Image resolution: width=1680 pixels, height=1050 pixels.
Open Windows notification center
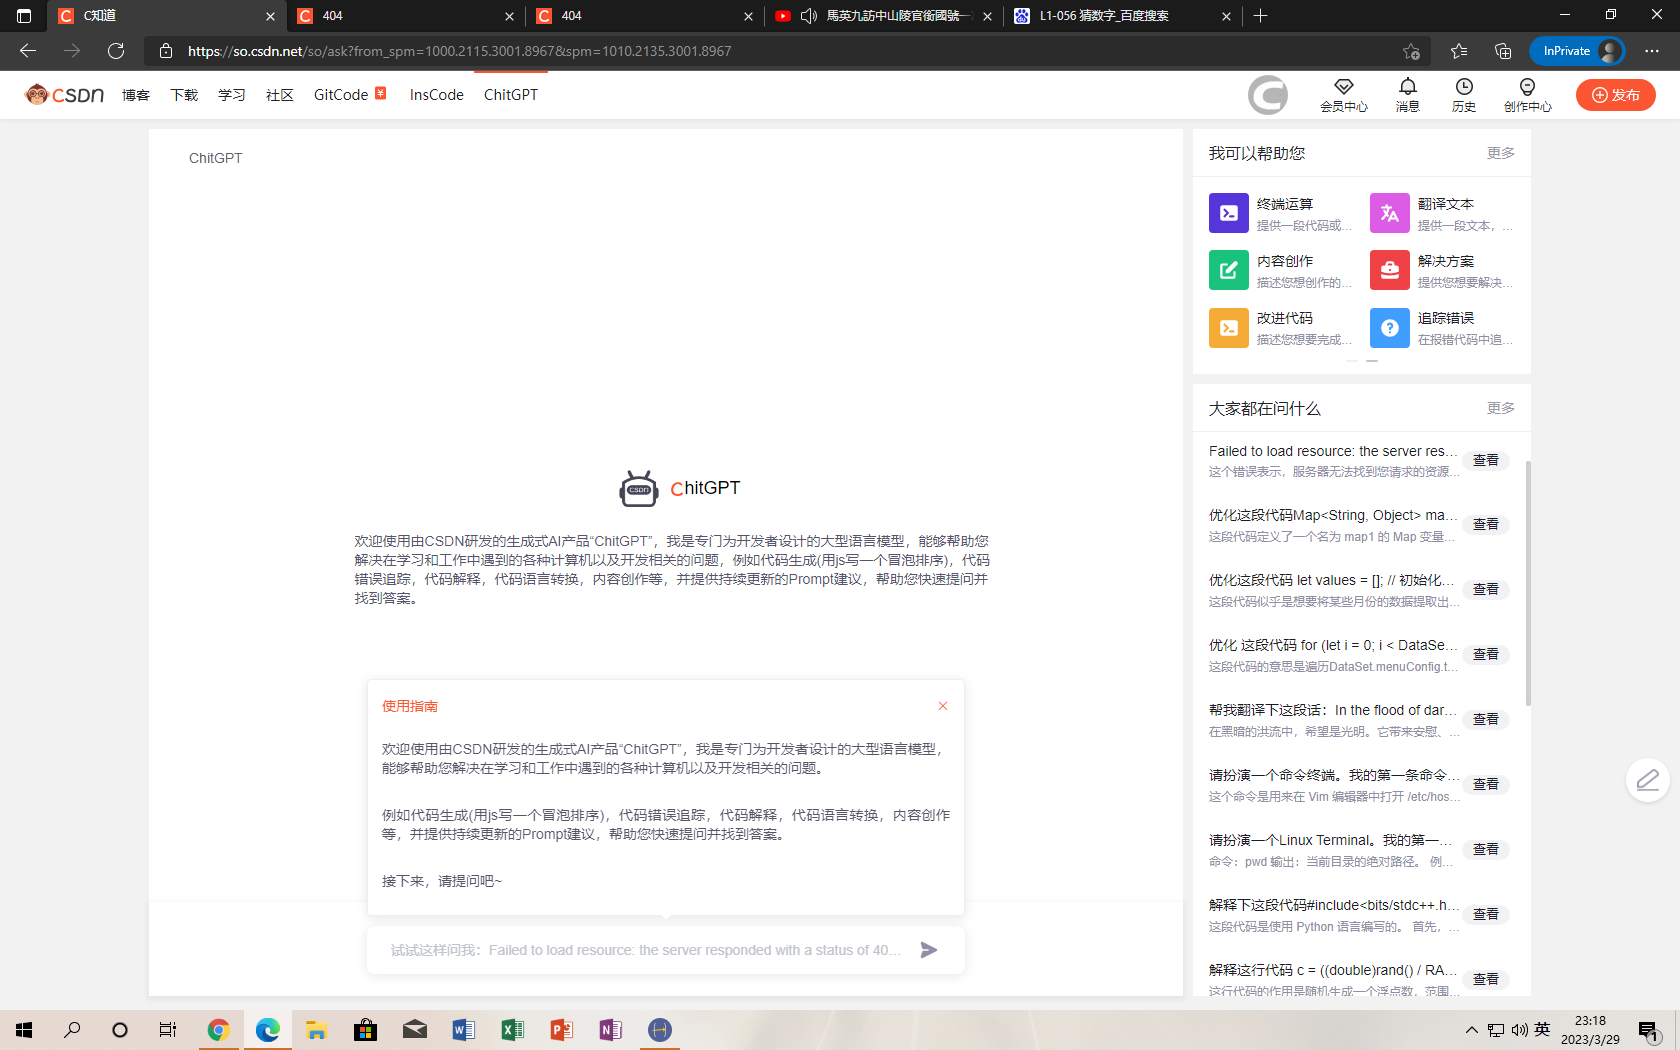point(1648,1030)
